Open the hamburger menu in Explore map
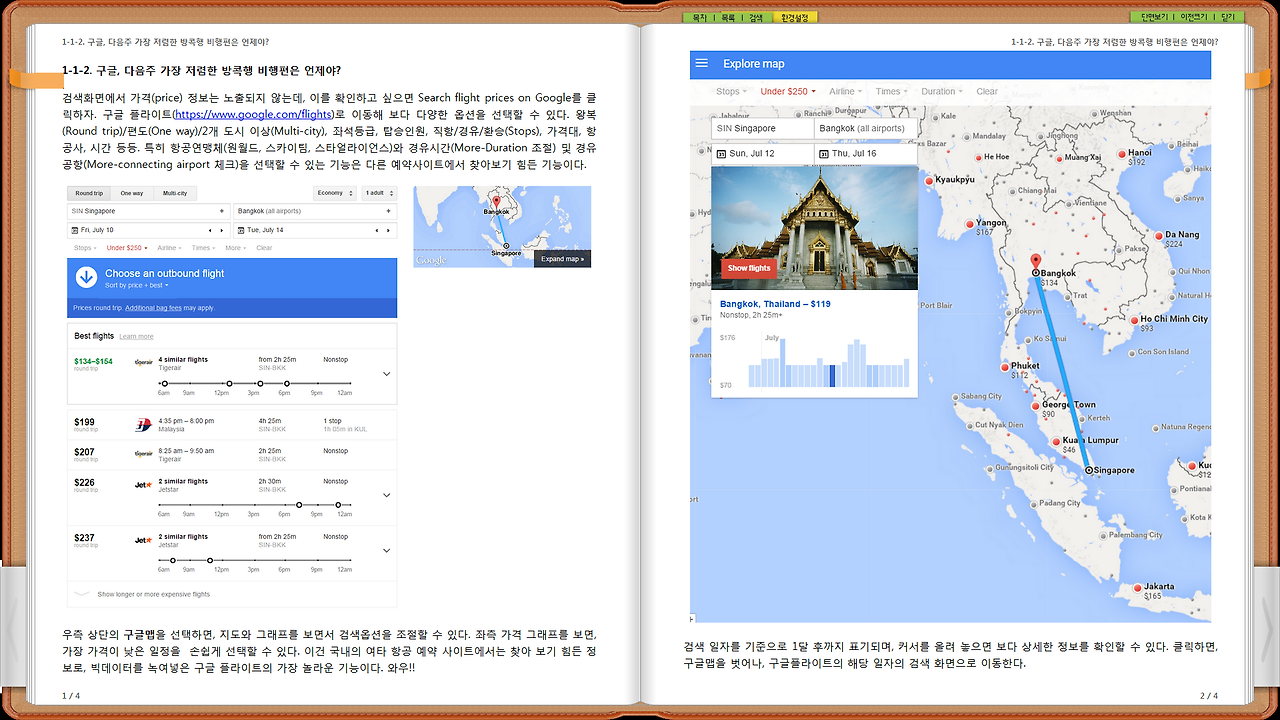This screenshot has width=1280, height=720. click(x=702, y=63)
